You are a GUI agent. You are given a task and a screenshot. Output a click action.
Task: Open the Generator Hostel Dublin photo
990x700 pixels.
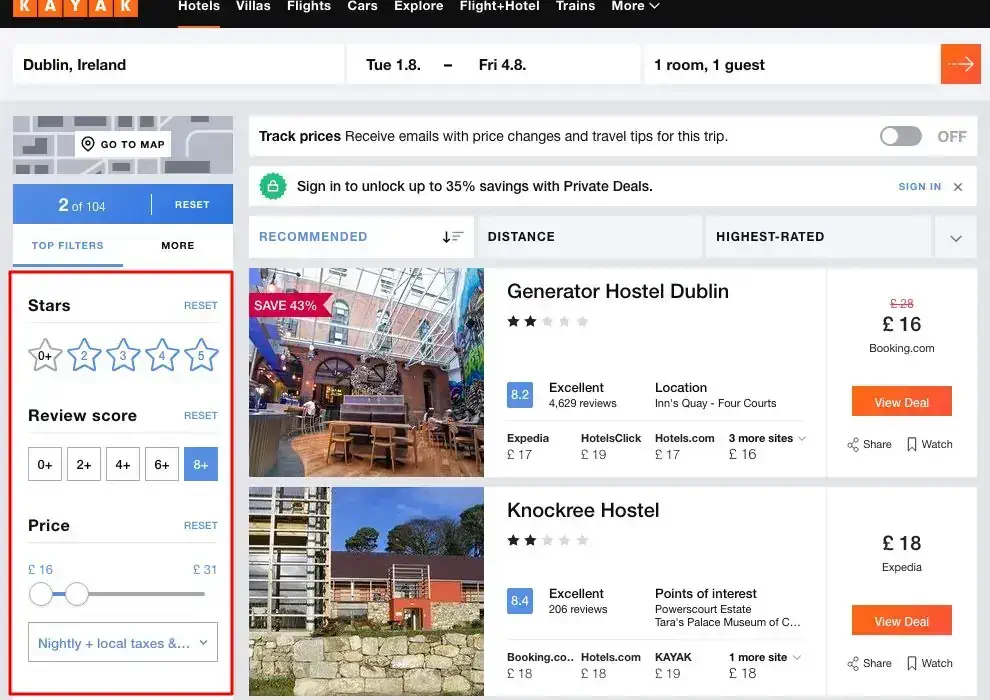pyautogui.click(x=366, y=372)
